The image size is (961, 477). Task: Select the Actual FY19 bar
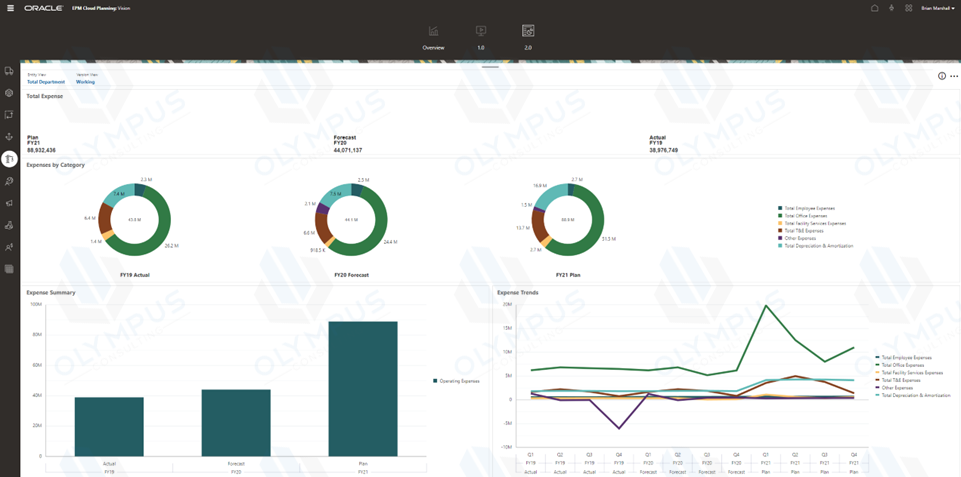pyautogui.click(x=109, y=427)
